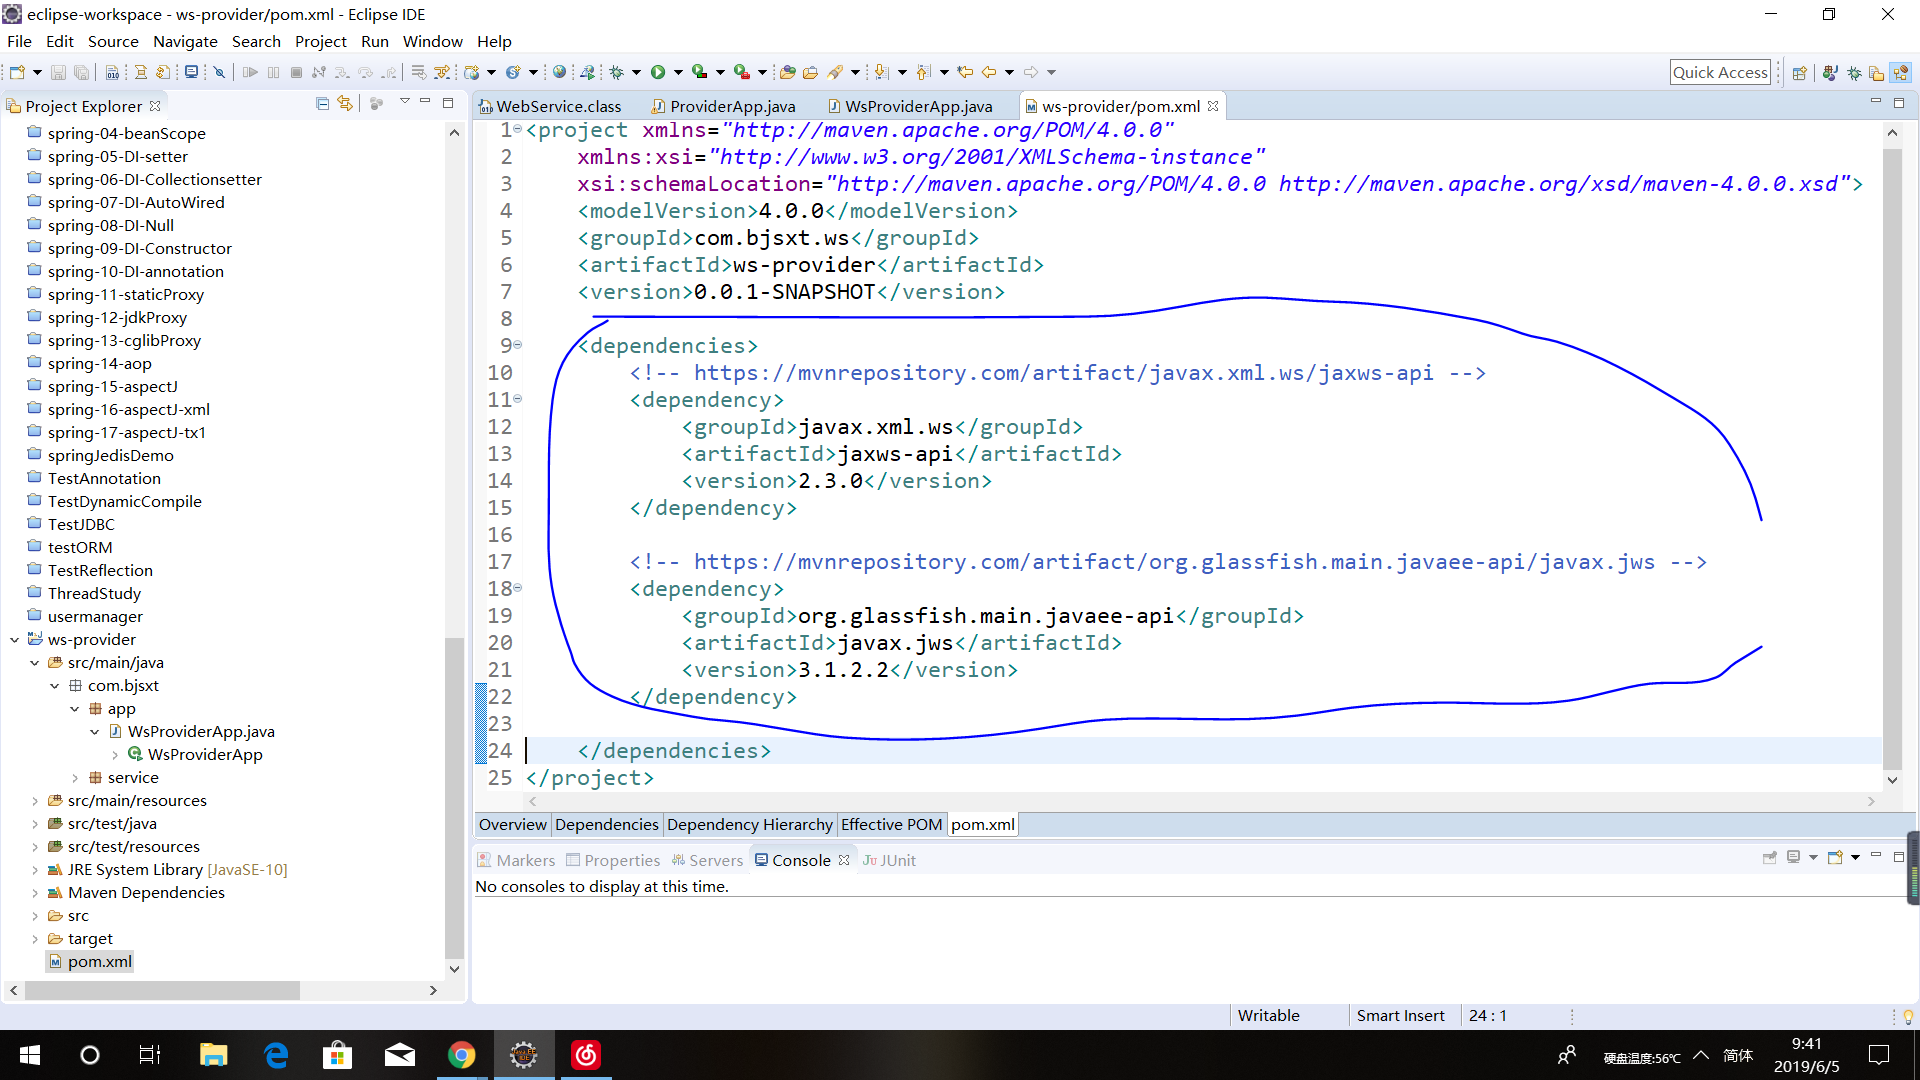Viewport: 1920px width, 1080px height.
Task: Switch to the JUnit view tab
Action: pos(889,860)
